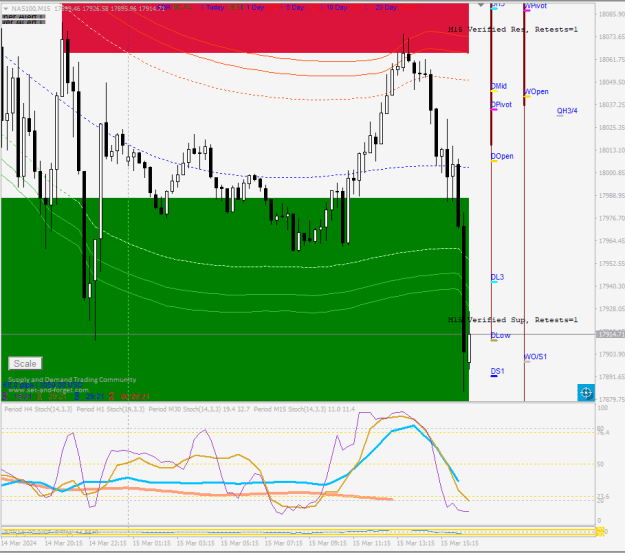Click the 14 Mar 20:15 time axis label
This screenshot has width=625, height=553.
click(x=63, y=543)
